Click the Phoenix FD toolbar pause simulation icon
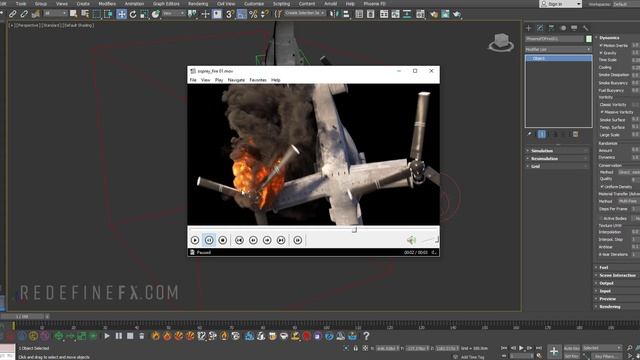Viewport: 640px width, 360px height. point(119,336)
